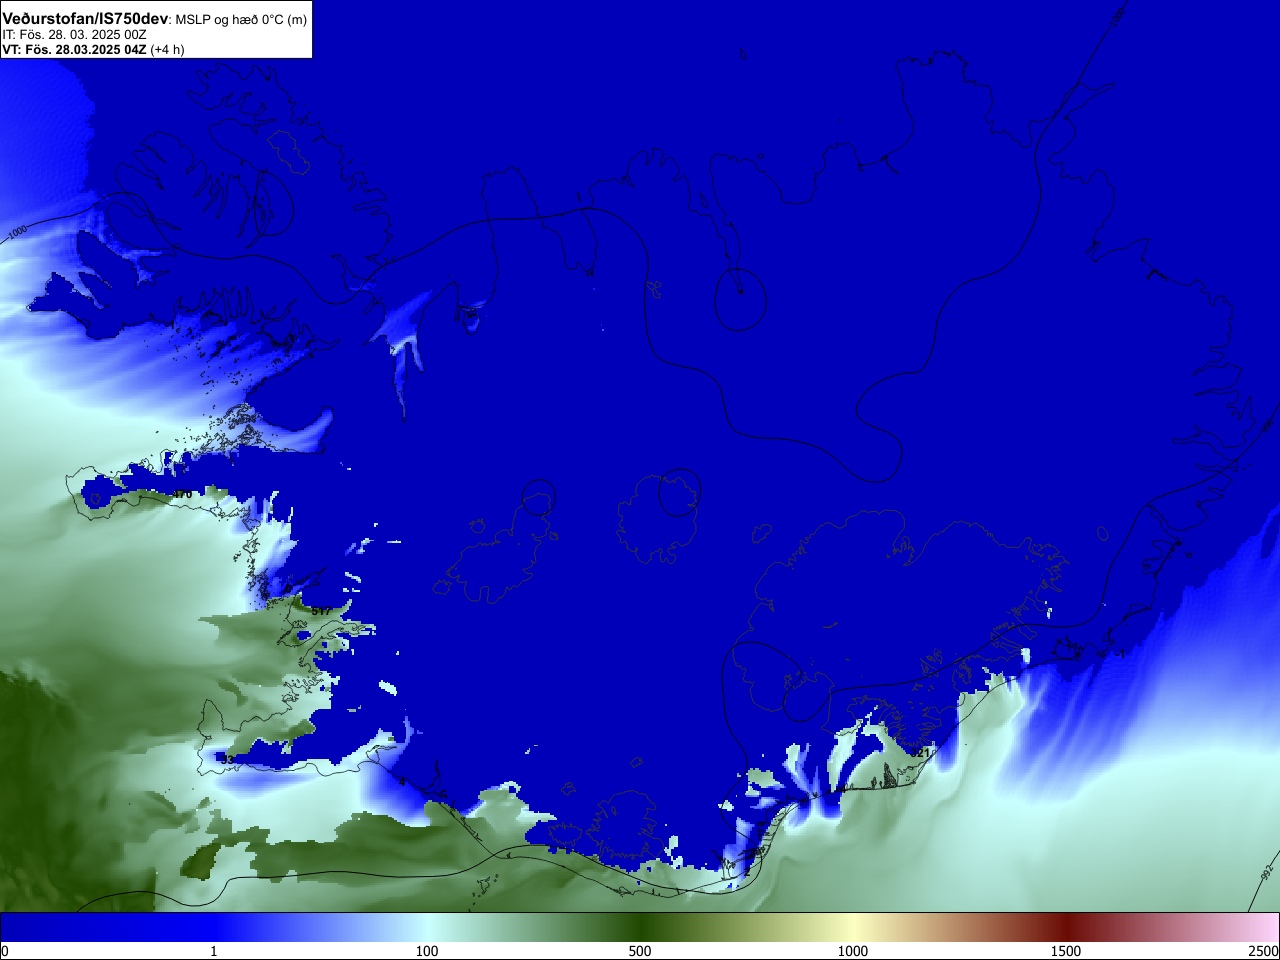Click the 'MSLP og hæð 0°C (m)' label
The image size is (1280, 960).
(241, 20)
